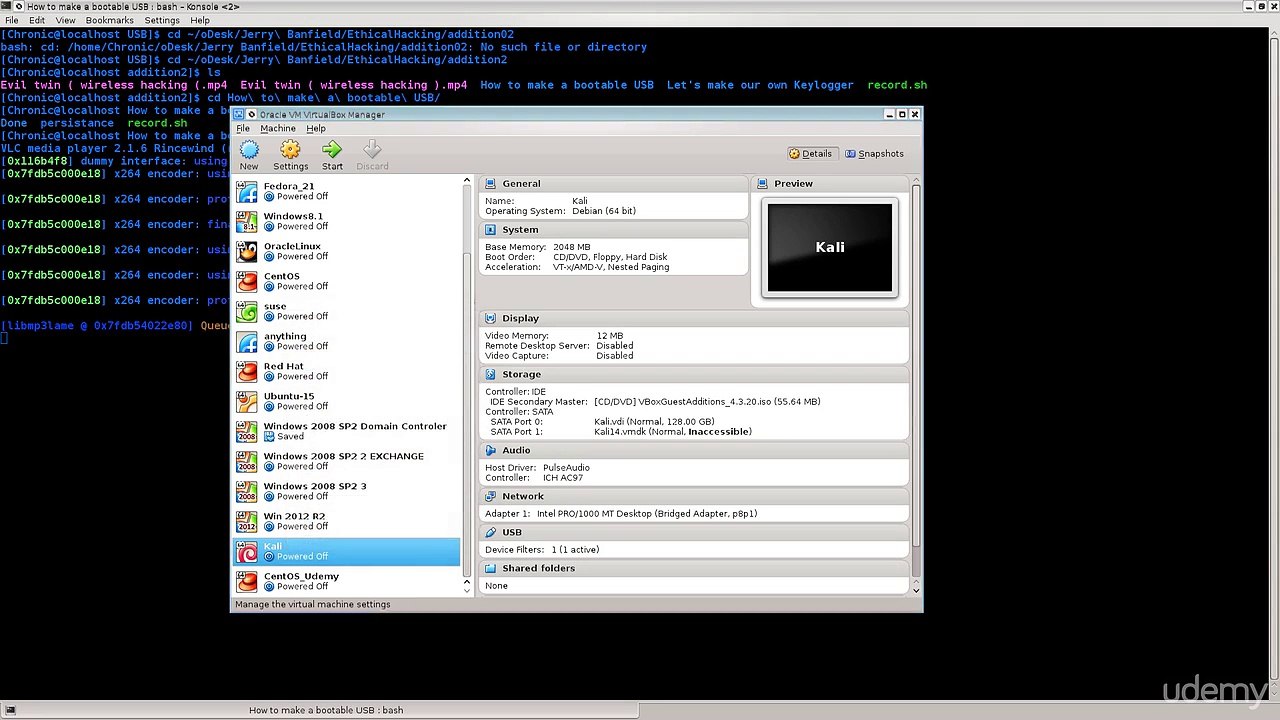Select Windows 2008 SP2 Domain Controler machine
Image resolution: width=1280 pixels, height=720 pixels.
(347, 431)
